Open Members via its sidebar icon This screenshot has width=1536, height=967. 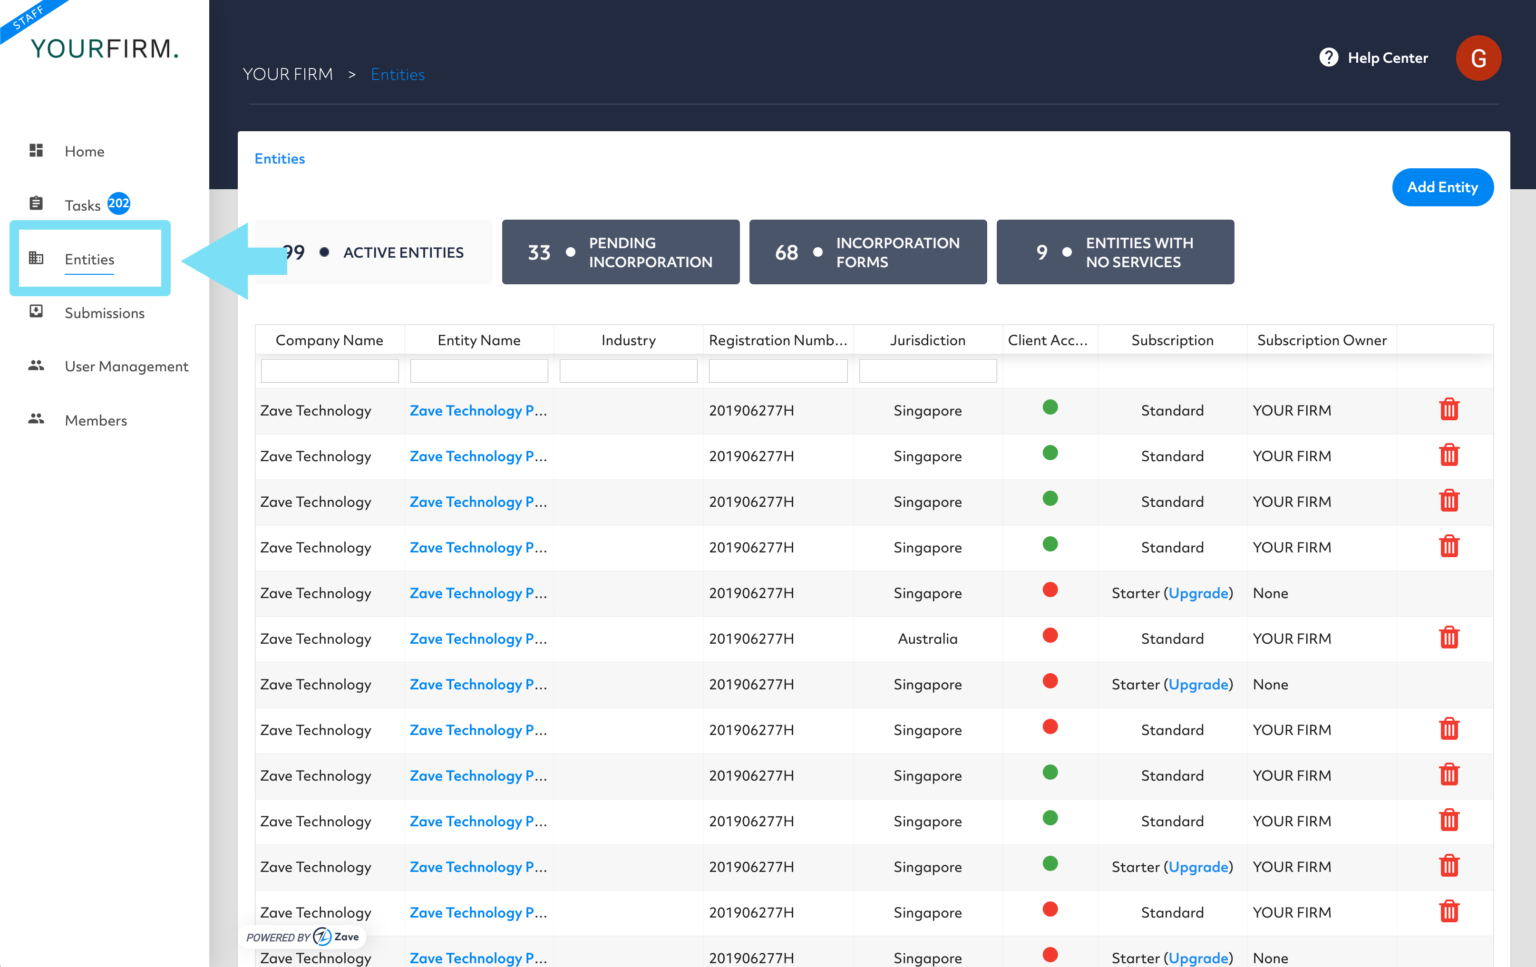point(36,420)
